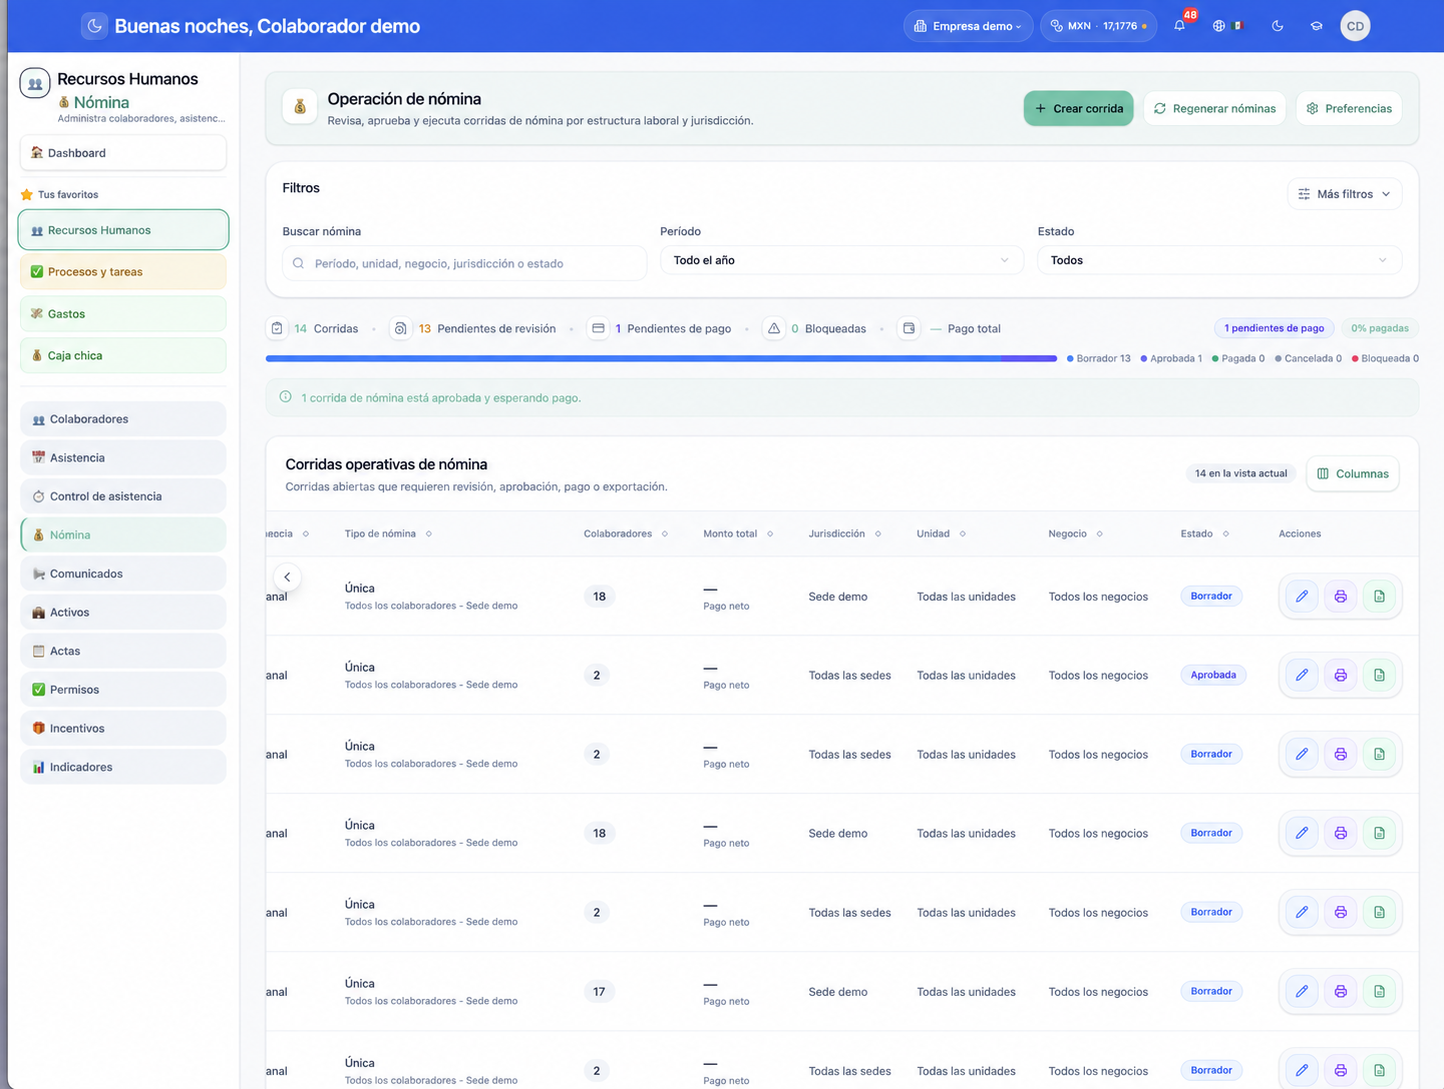Go to Asistencia in the sidebar
Viewport: 1444px width, 1089px height.
pos(123,458)
